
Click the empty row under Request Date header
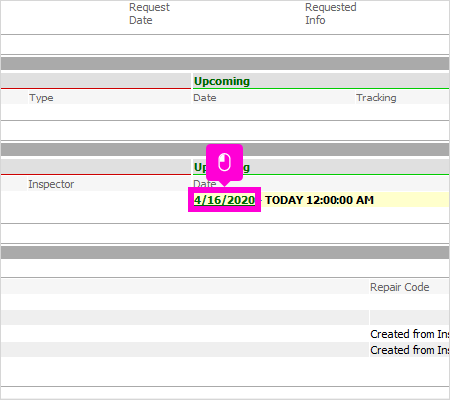pyautogui.click(x=225, y=44)
